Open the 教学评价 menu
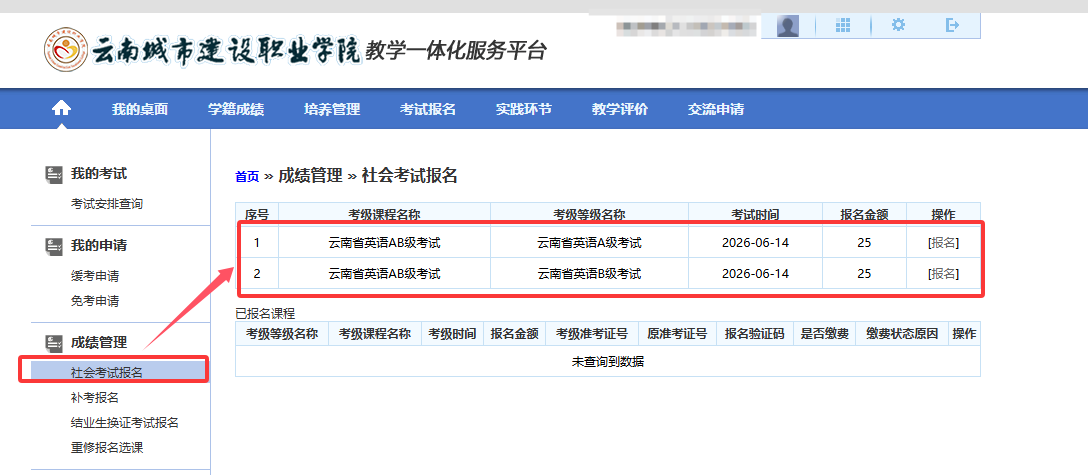Screen dimensions: 1088x475 (620, 110)
